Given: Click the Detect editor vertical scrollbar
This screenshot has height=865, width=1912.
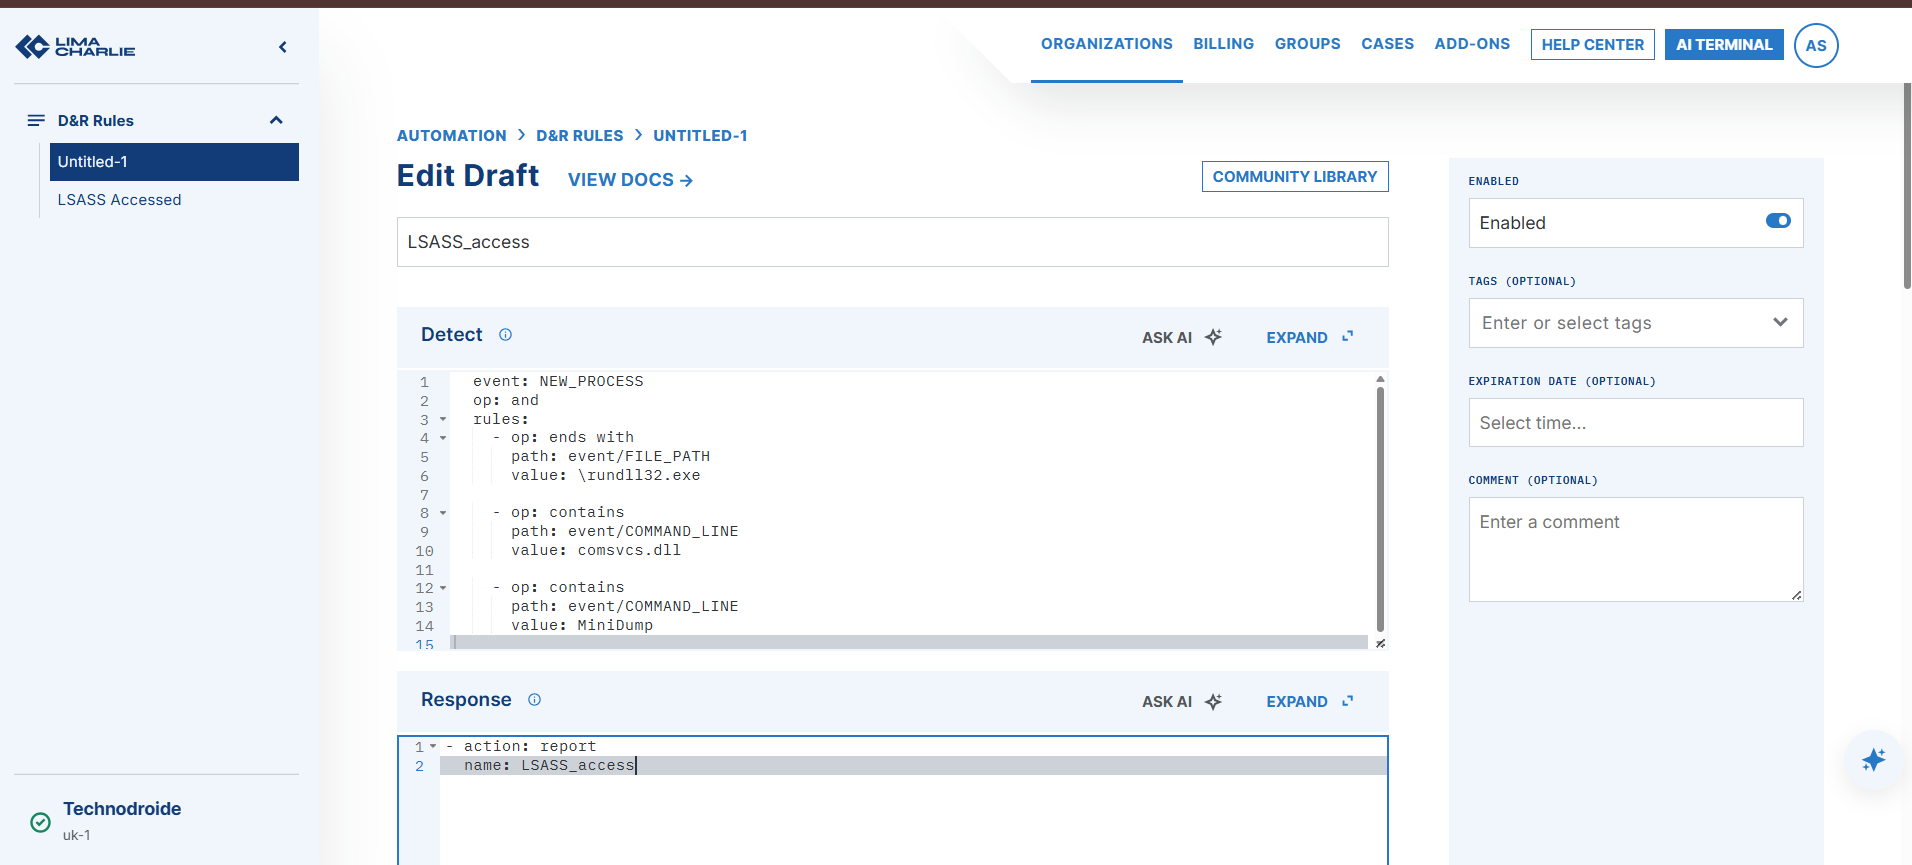Looking at the screenshot, I should pyautogui.click(x=1380, y=510).
